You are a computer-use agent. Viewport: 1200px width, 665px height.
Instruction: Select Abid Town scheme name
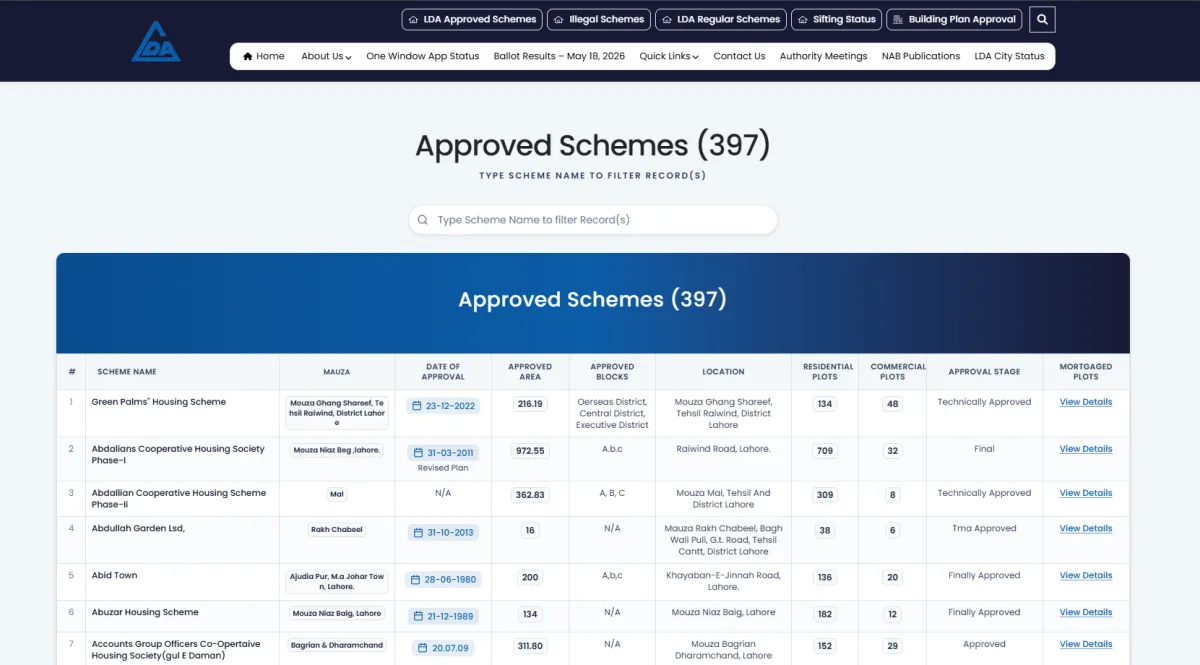pos(115,575)
